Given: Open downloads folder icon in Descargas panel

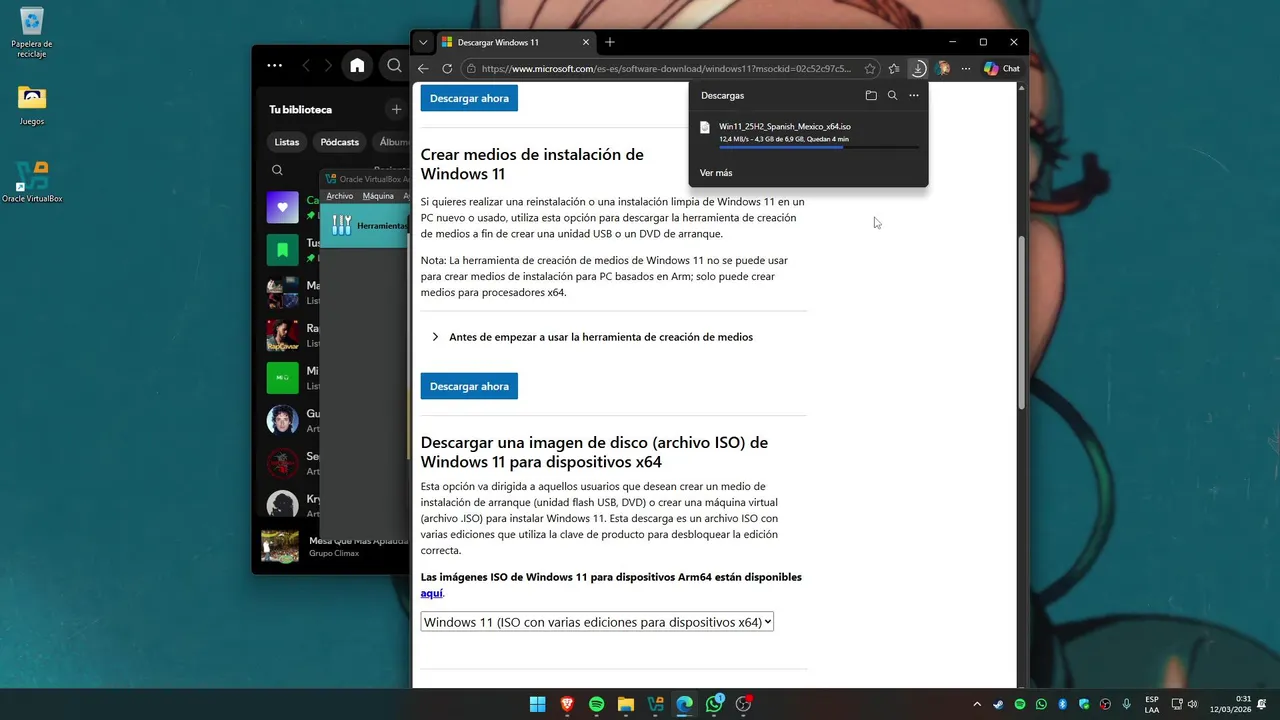Looking at the screenshot, I should (871, 96).
